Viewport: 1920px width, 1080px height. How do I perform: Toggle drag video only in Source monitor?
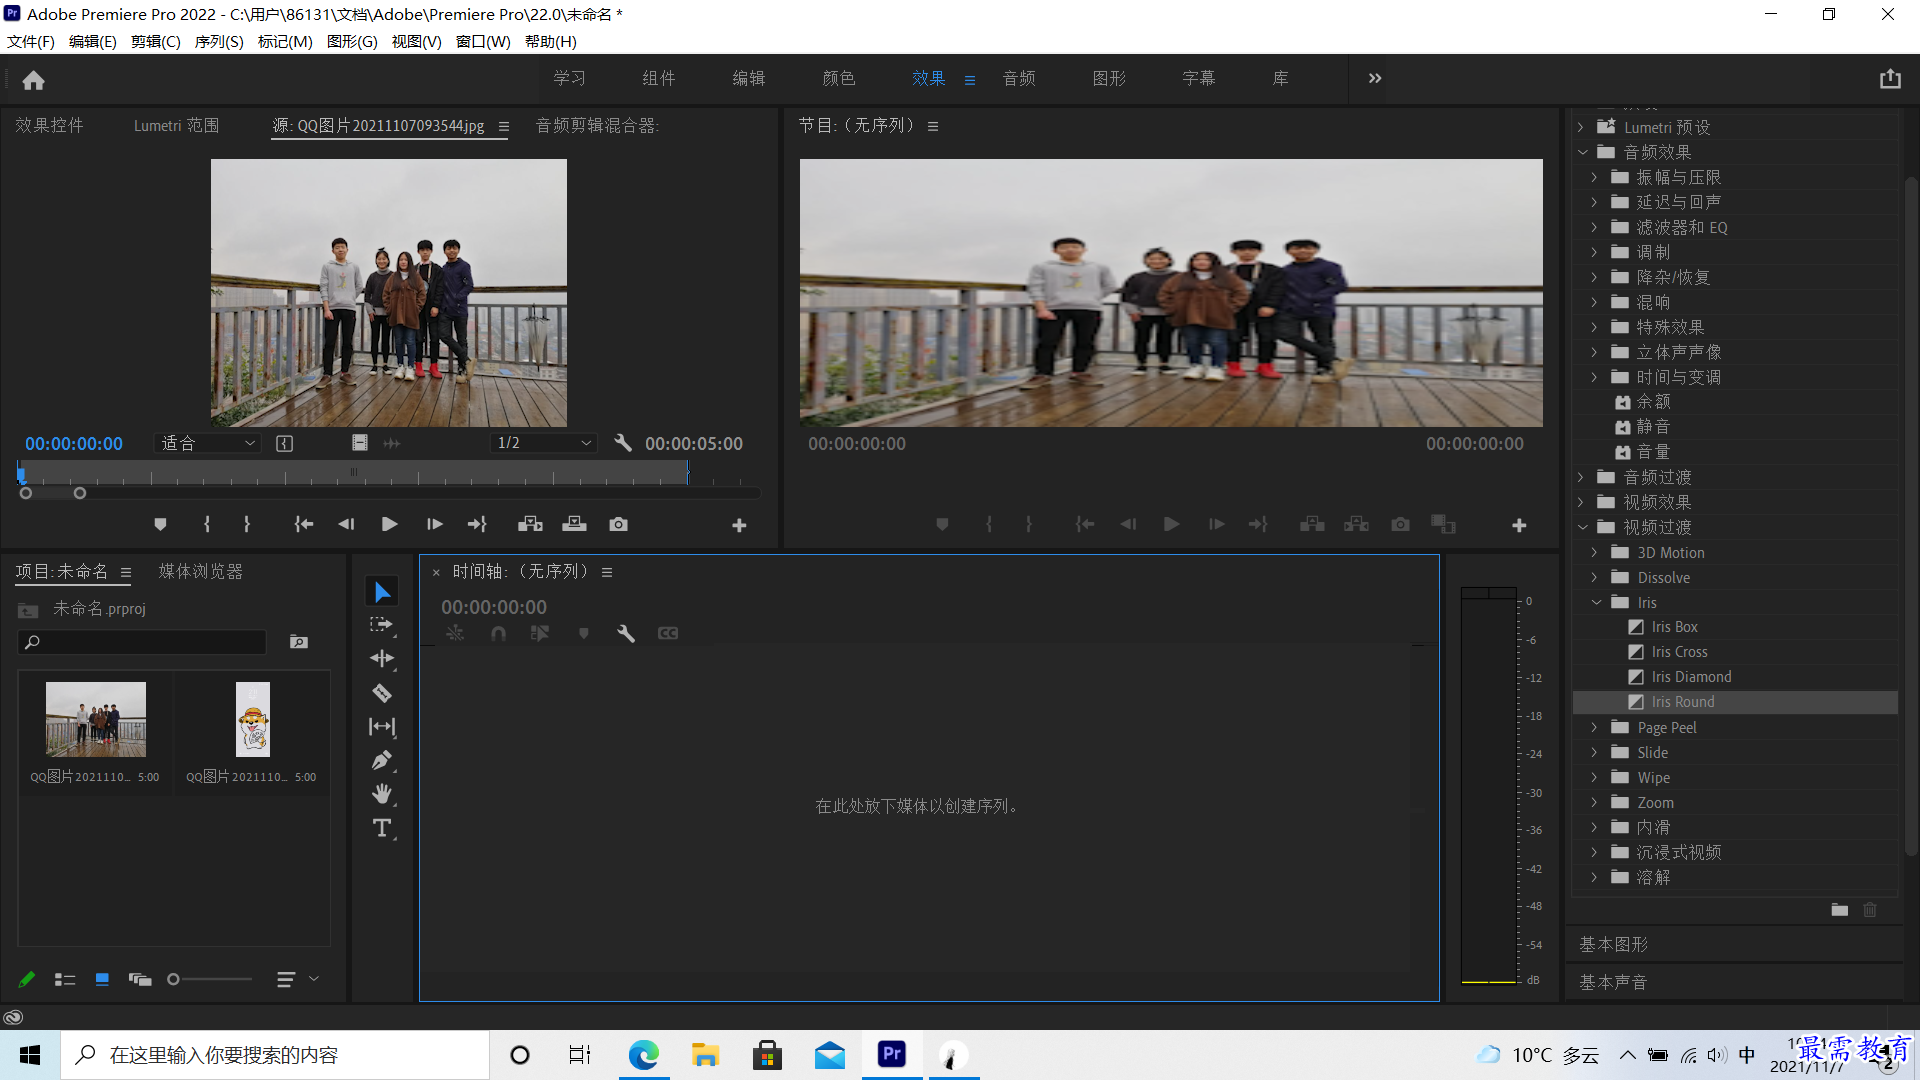[360, 443]
